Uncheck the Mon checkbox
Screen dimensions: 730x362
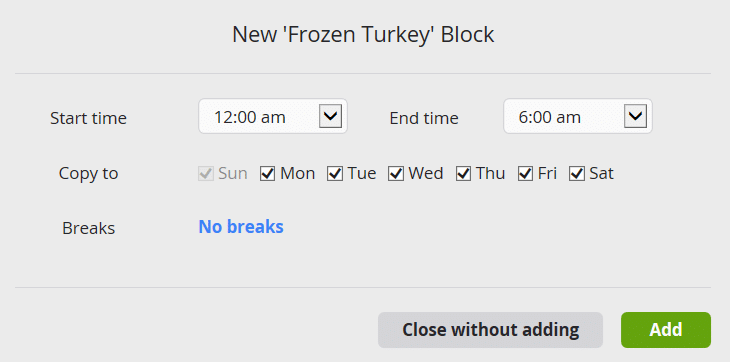[x=268, y=174]
